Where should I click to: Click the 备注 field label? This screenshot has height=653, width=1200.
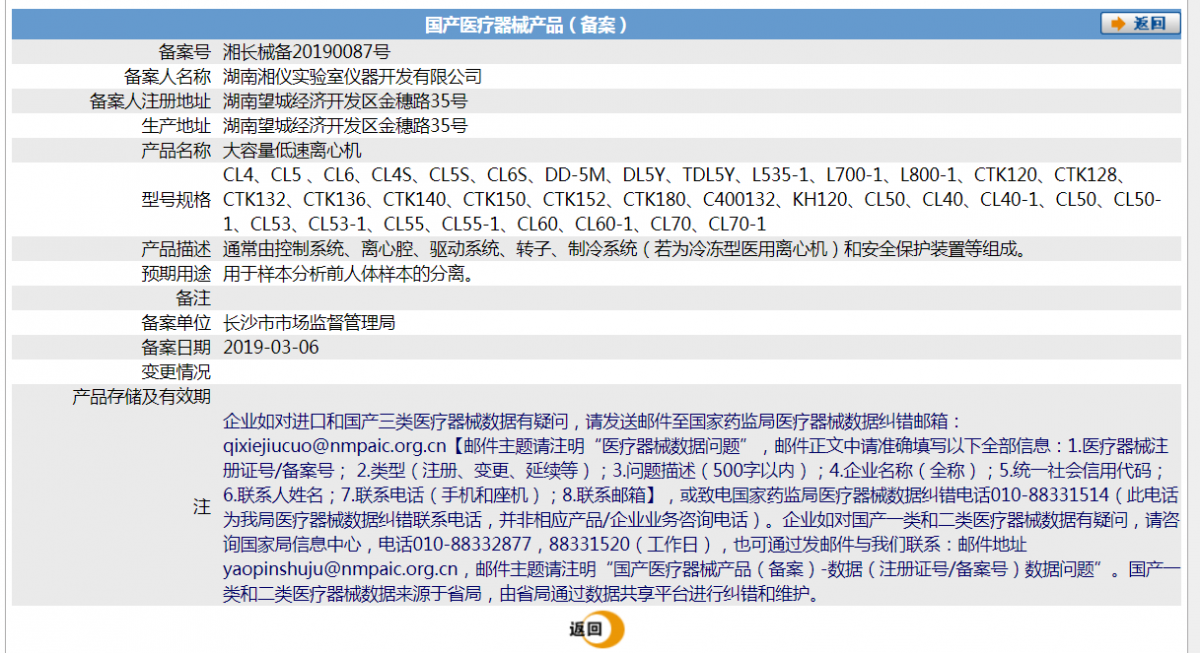[x=193, y=299]
